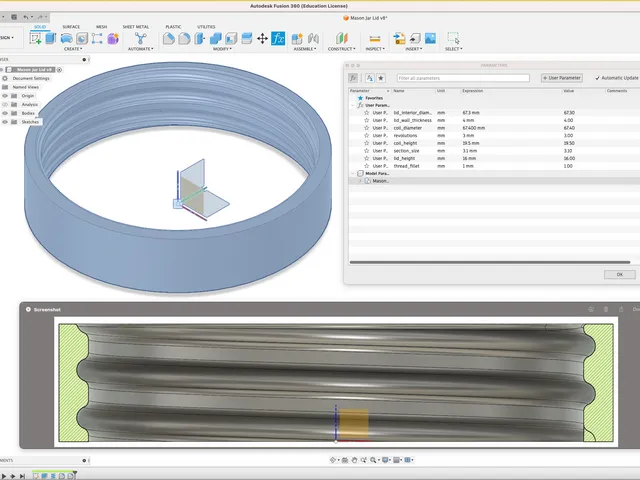The height and width of the screenshot is (480, 640).
Task: Open the Automate generative tool icon
Action: coord(140,38)
